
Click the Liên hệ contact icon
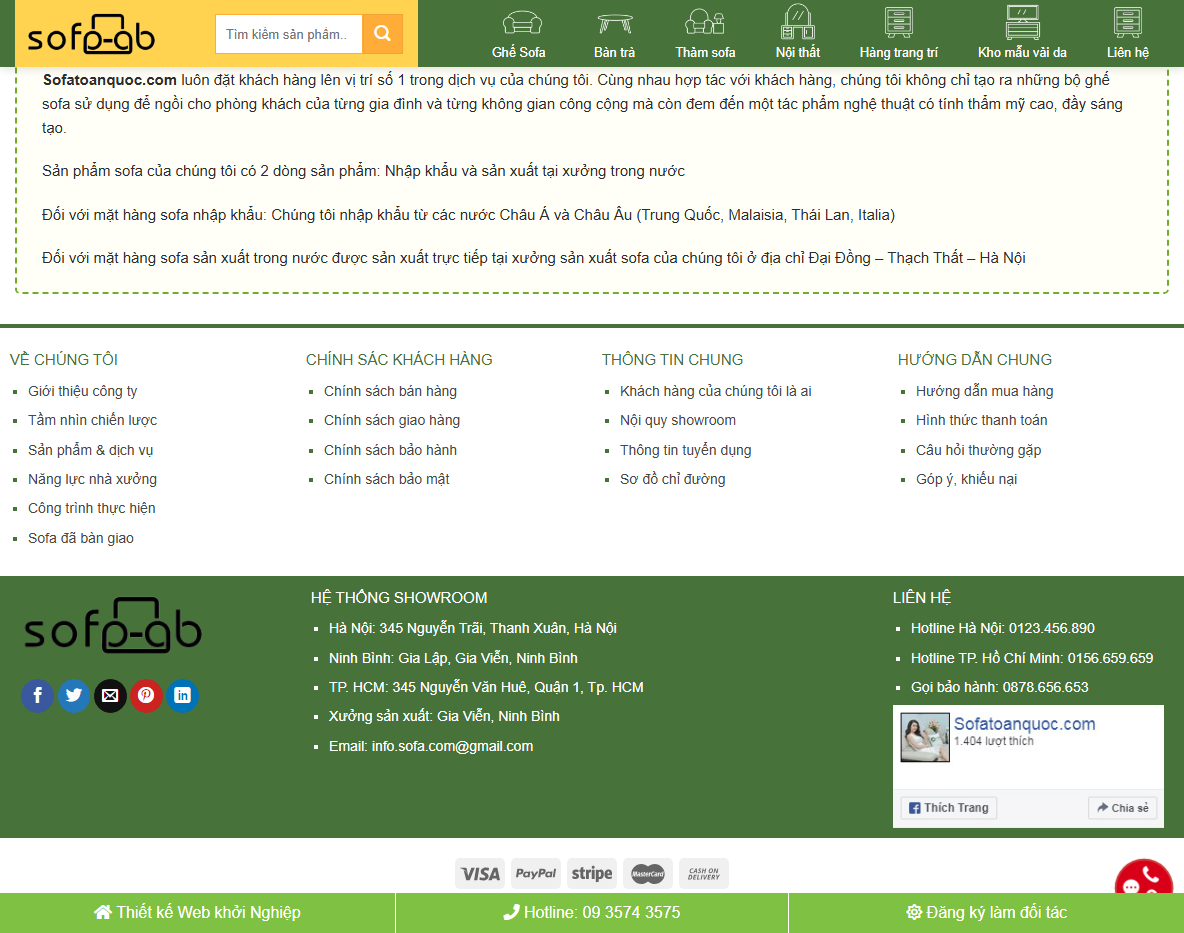(x=1127, y=22)
